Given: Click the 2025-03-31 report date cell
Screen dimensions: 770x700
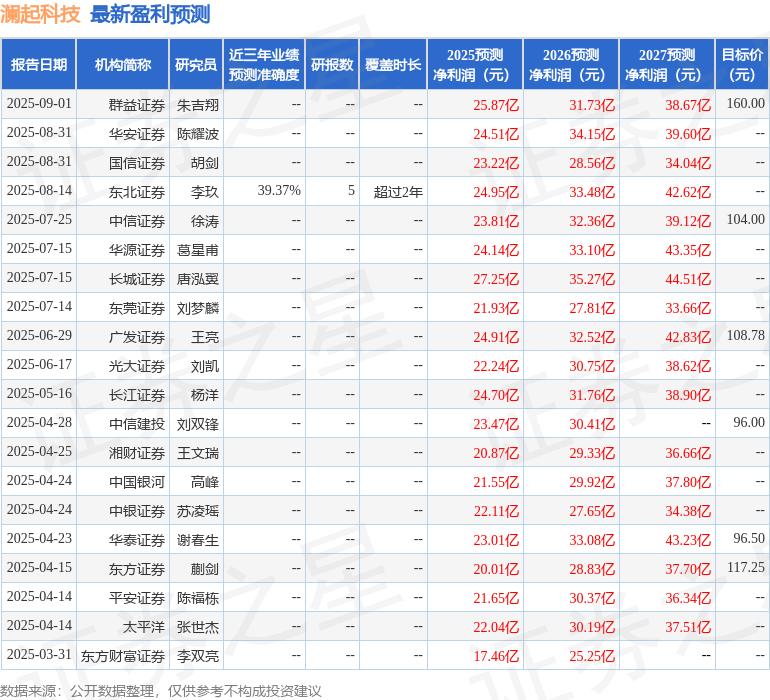Looking at the screenshot, I should tap(39, 656).
